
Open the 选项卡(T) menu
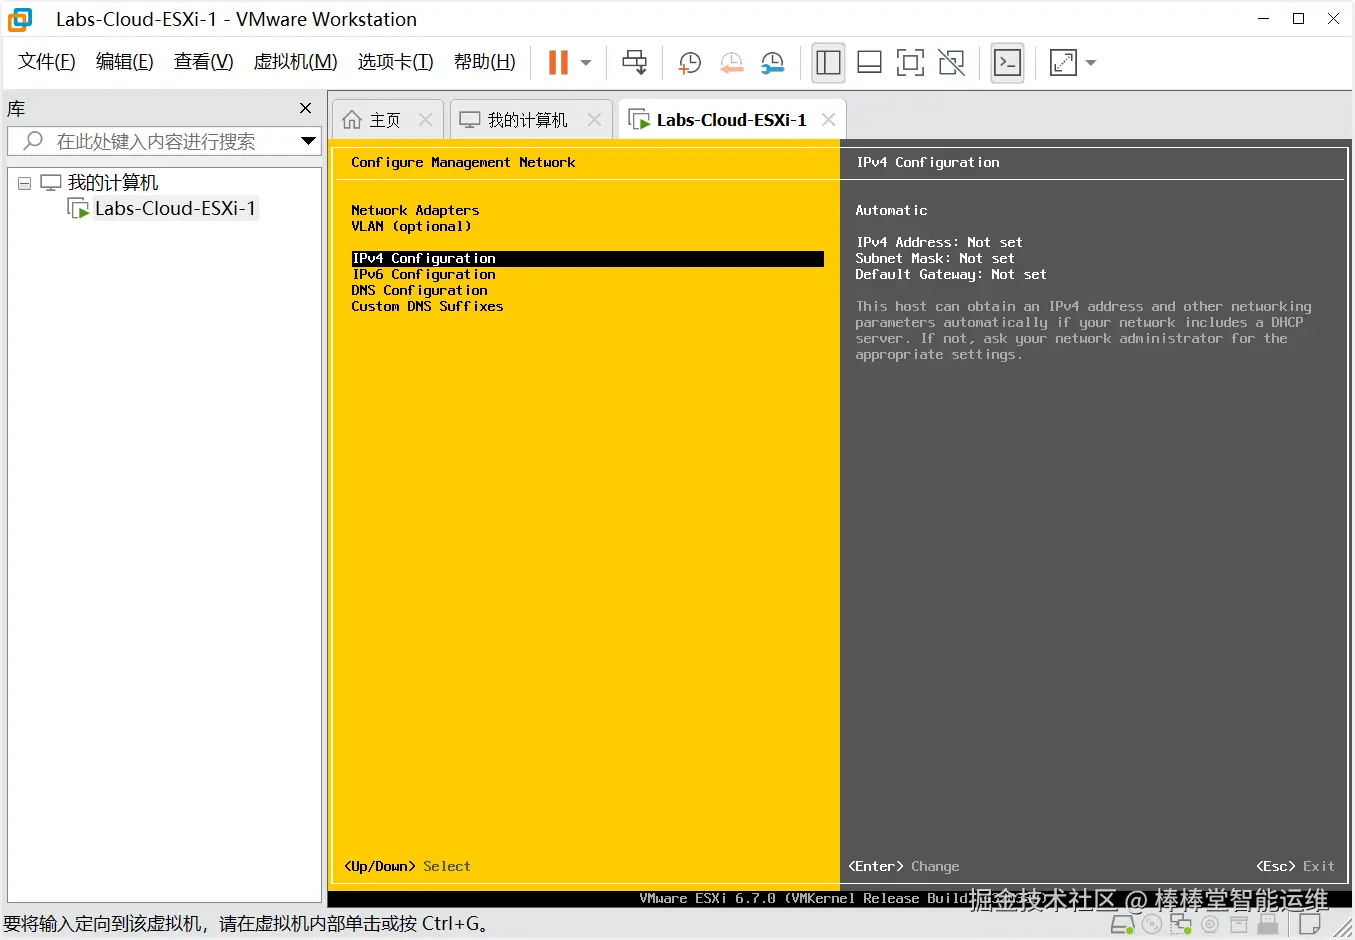tap(396, 62)
